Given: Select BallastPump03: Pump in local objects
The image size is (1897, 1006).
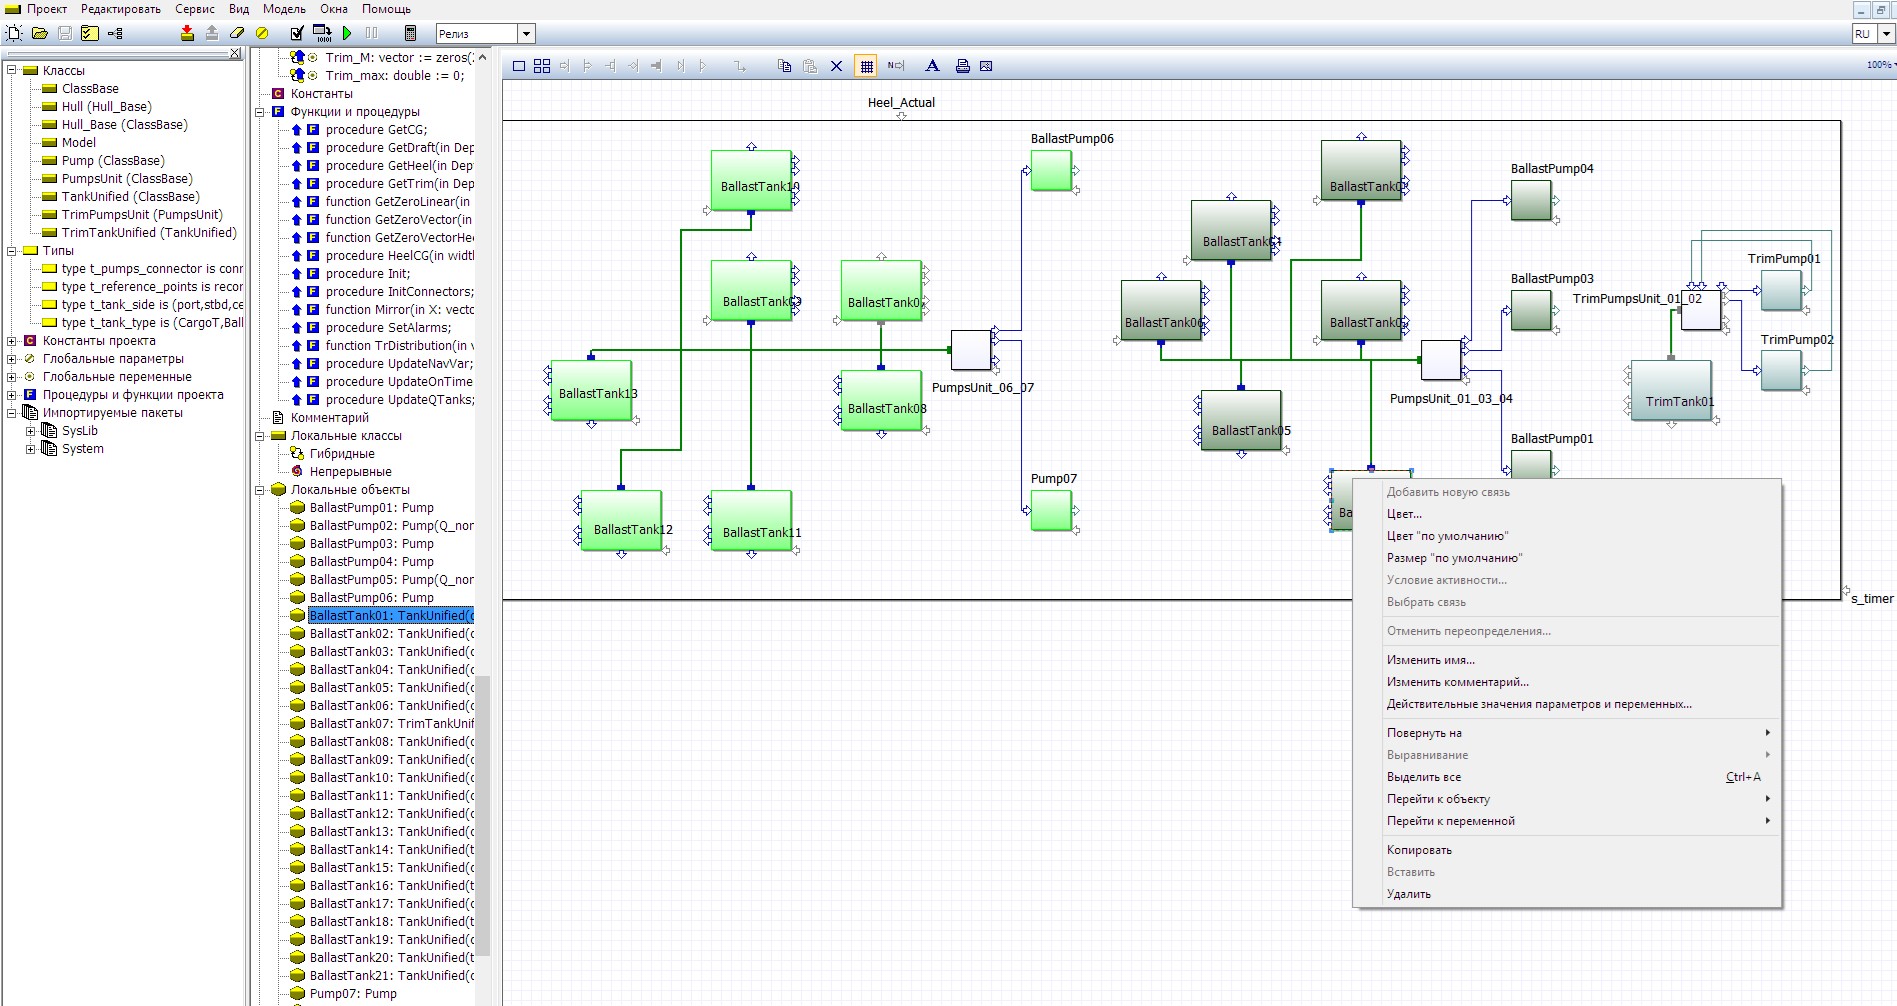Looking at the screenshot, I should coord(371,544).
